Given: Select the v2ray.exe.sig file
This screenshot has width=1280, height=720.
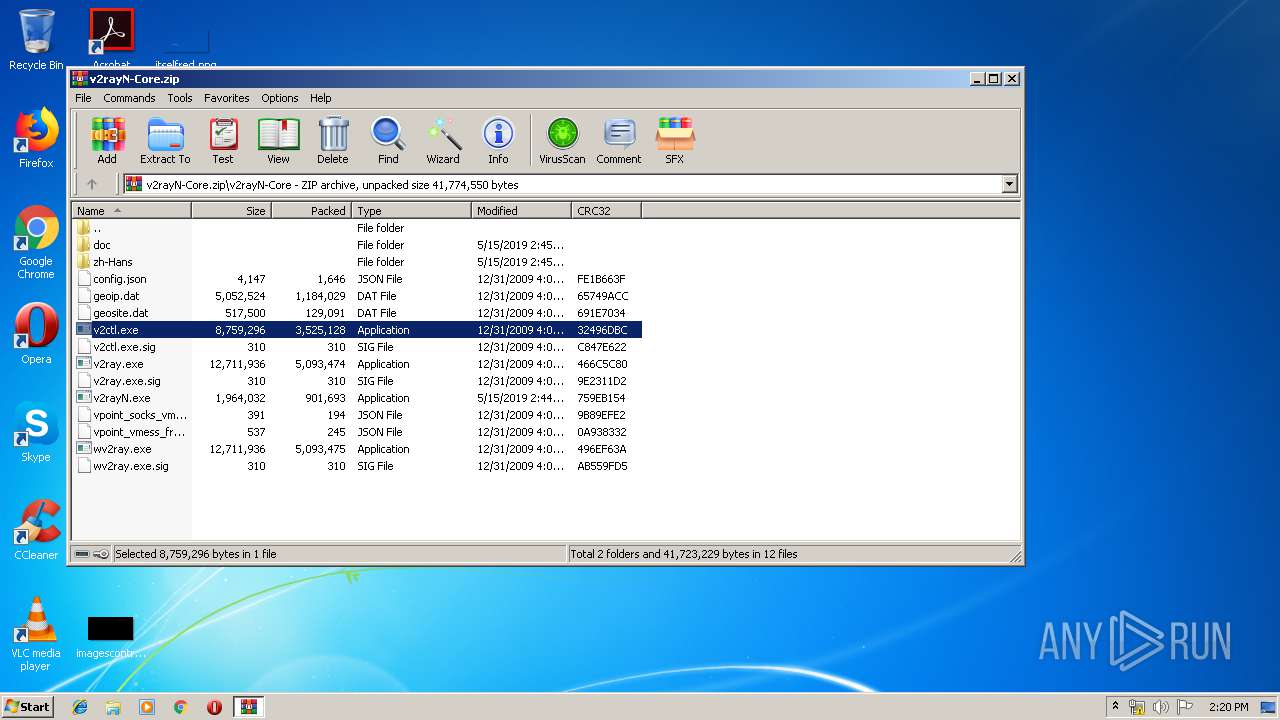Looking at the screenshot, I should click(358, 381).
